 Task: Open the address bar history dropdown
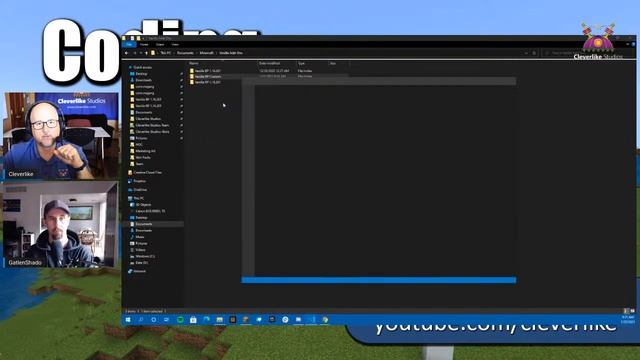527,53
